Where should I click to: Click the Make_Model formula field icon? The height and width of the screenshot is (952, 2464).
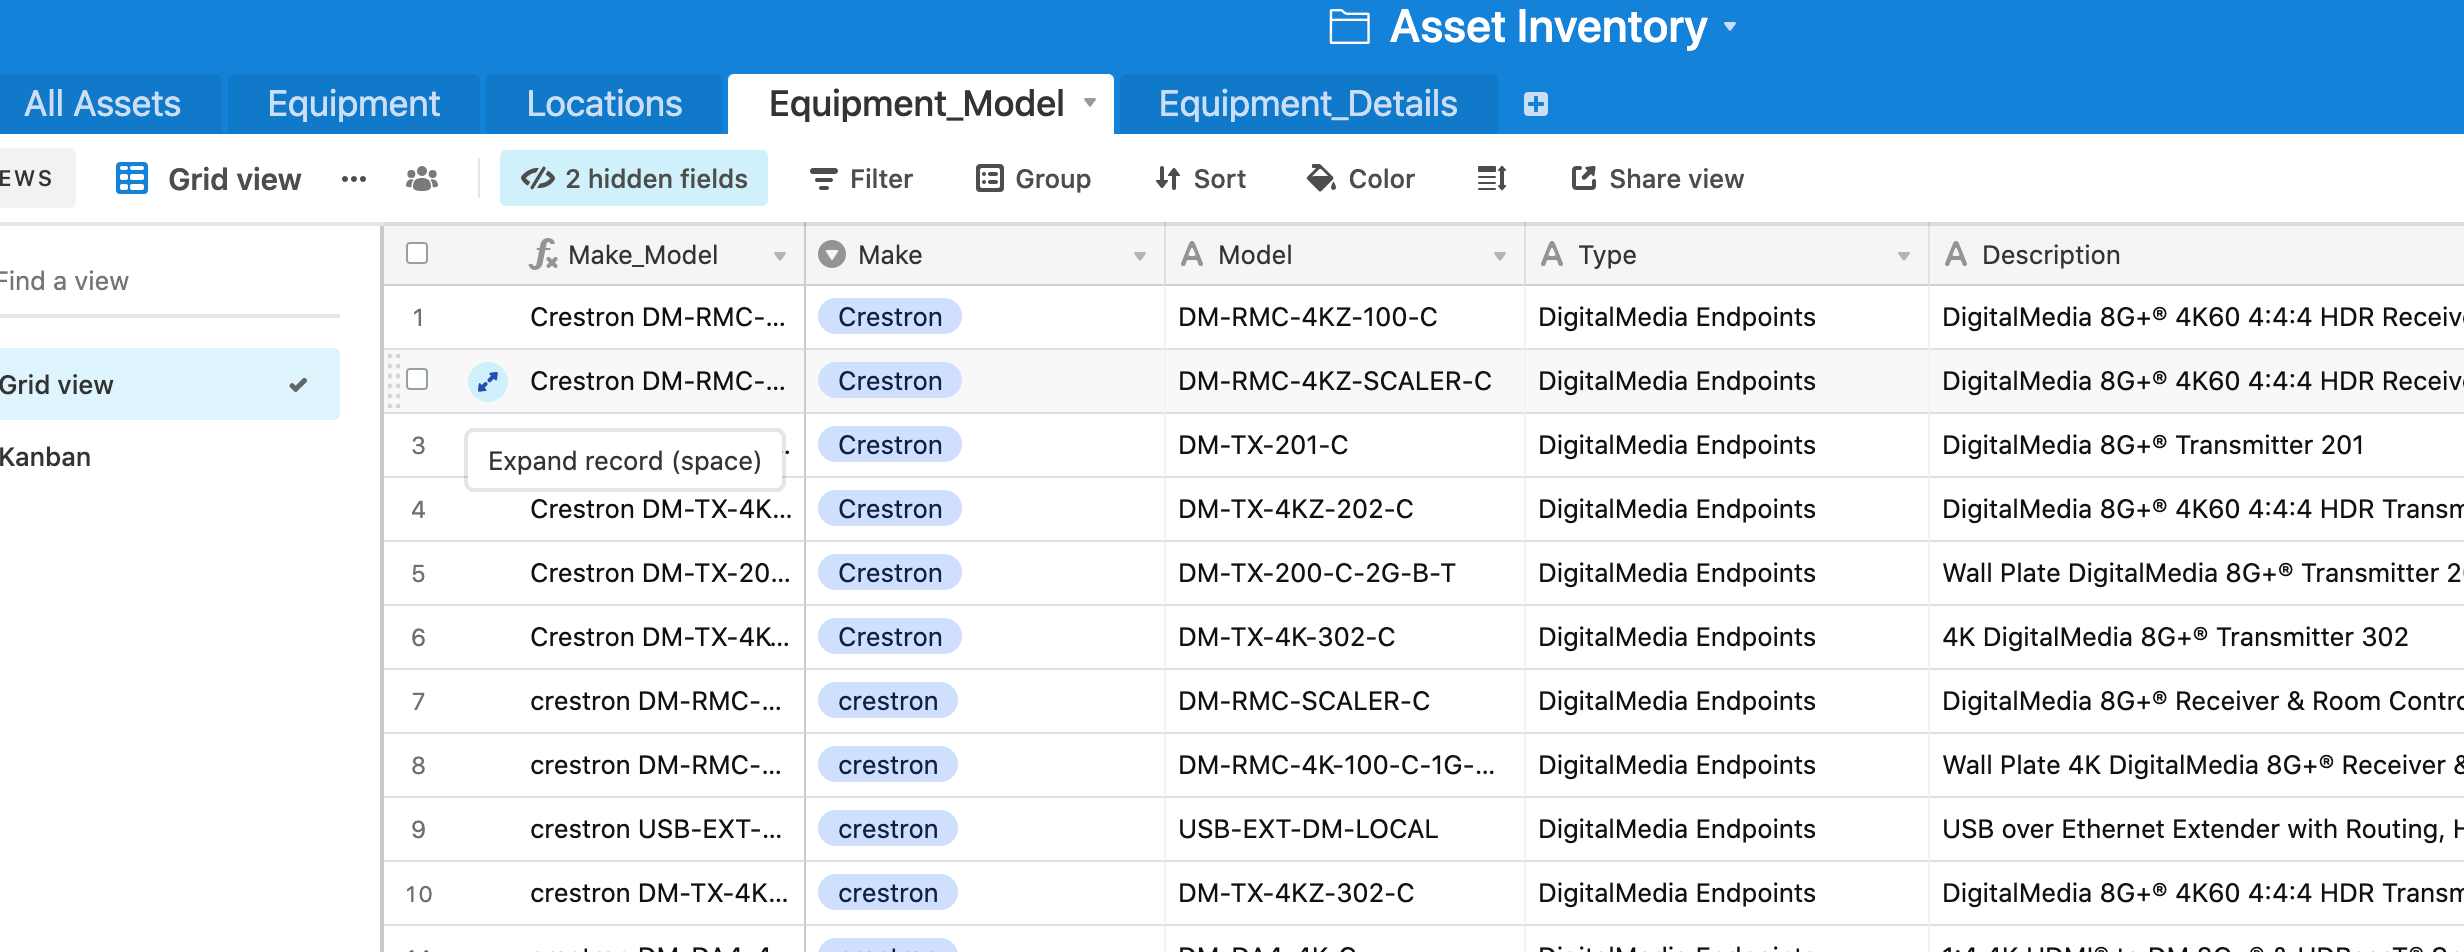click(x=543, y=254)
